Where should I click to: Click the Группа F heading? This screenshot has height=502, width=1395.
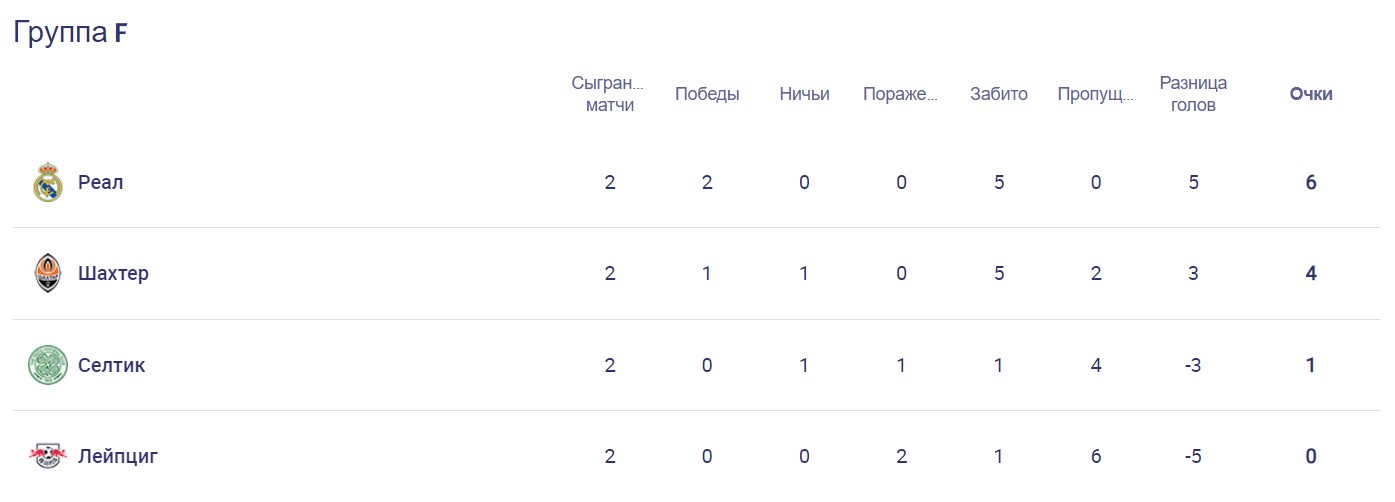tap(71, 33)
